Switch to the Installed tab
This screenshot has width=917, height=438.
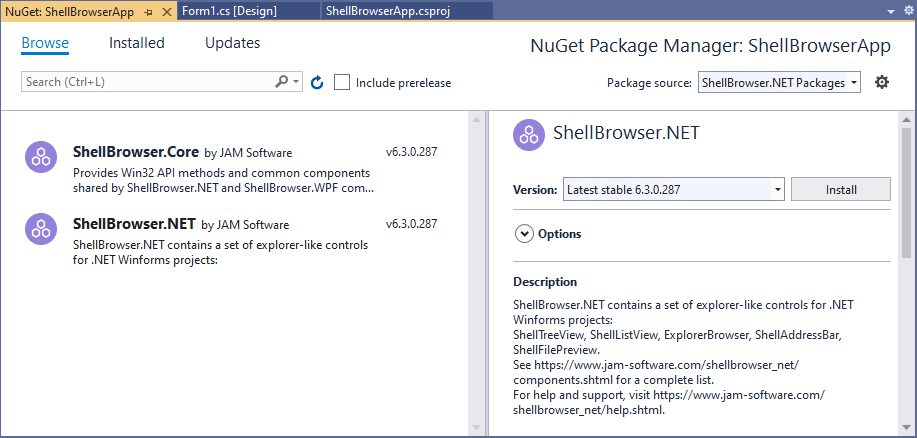[x=137, y=43]
